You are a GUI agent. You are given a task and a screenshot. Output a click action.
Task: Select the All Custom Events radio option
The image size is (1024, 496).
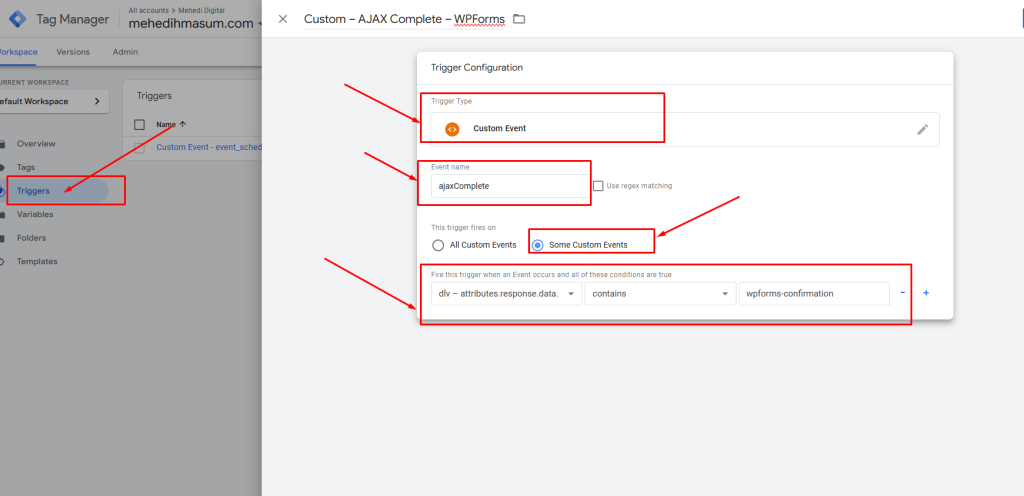438,245
